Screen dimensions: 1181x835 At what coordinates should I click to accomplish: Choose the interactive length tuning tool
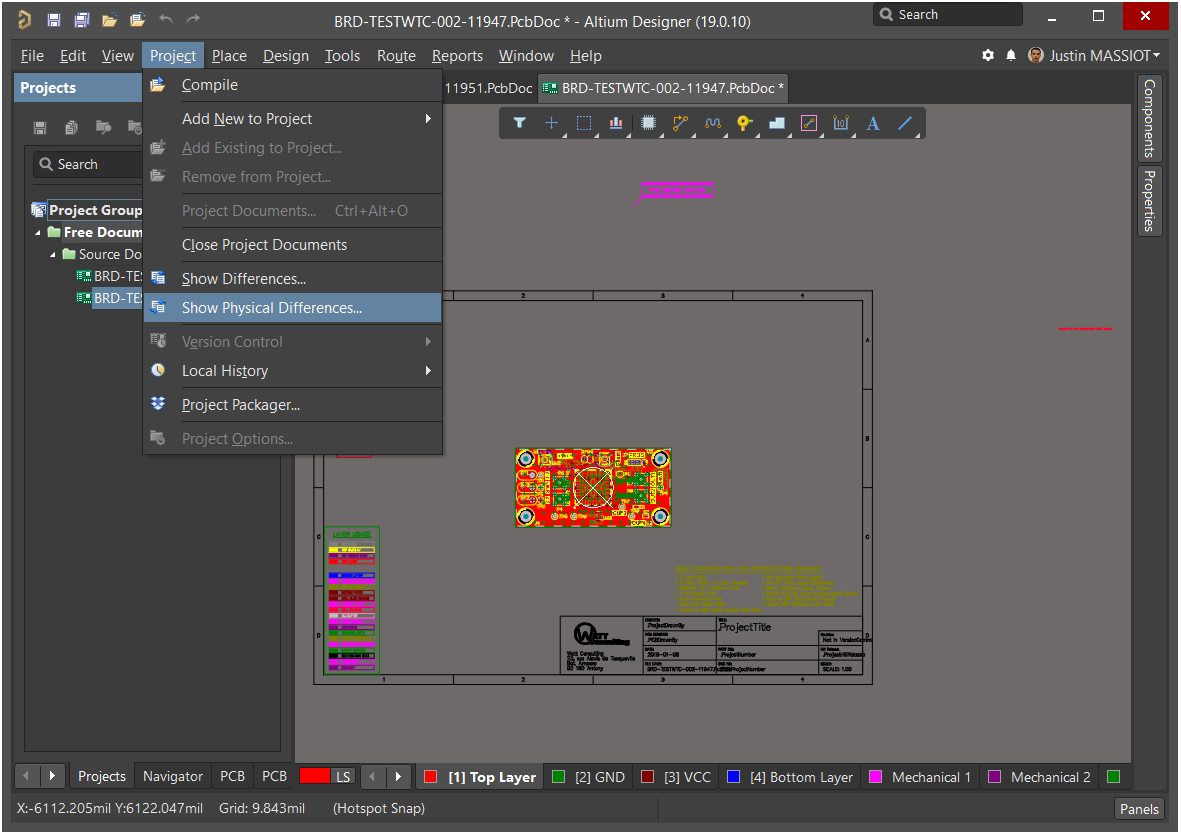point(713,123)
